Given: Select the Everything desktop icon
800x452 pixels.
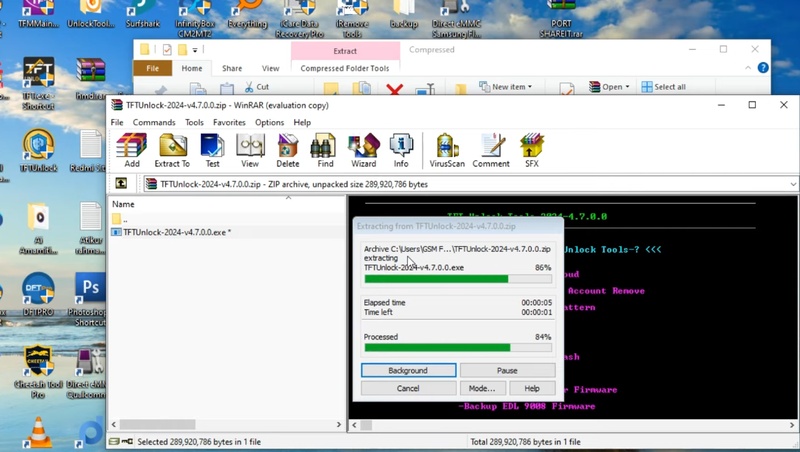Looking at the screenshot, I should pos(247,14).
